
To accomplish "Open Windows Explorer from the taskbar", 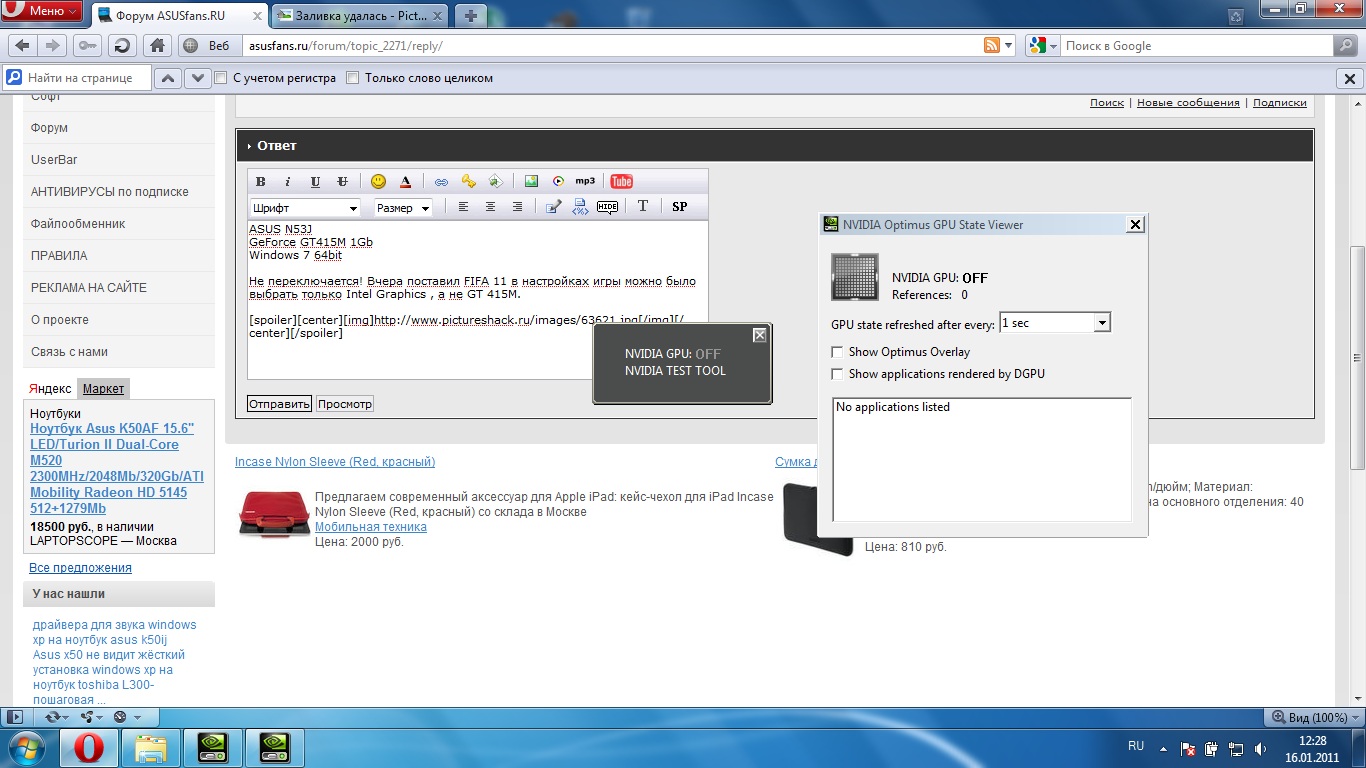I will pos(151,748).
